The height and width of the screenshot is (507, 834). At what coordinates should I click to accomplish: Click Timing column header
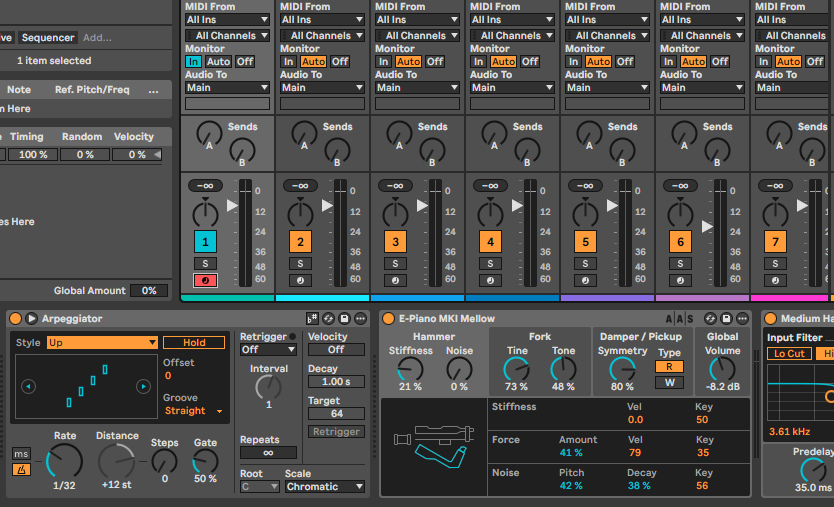click(x=27, y=137)
